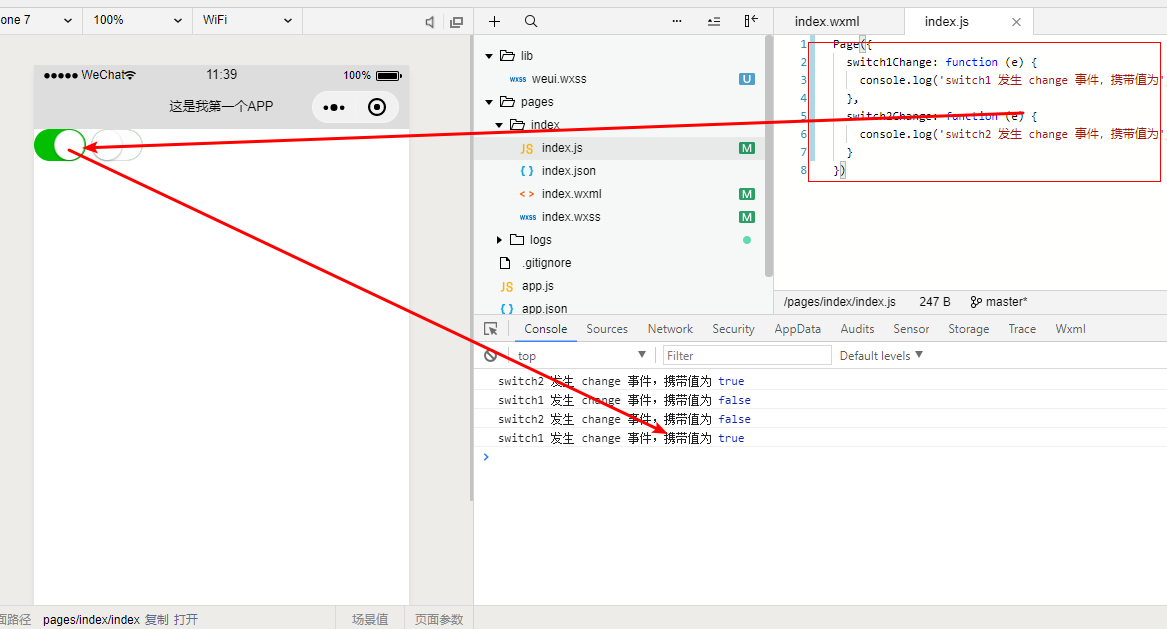1167x629 pixels.
Task: Open mini program capsule menu dots
Action: 334,107
